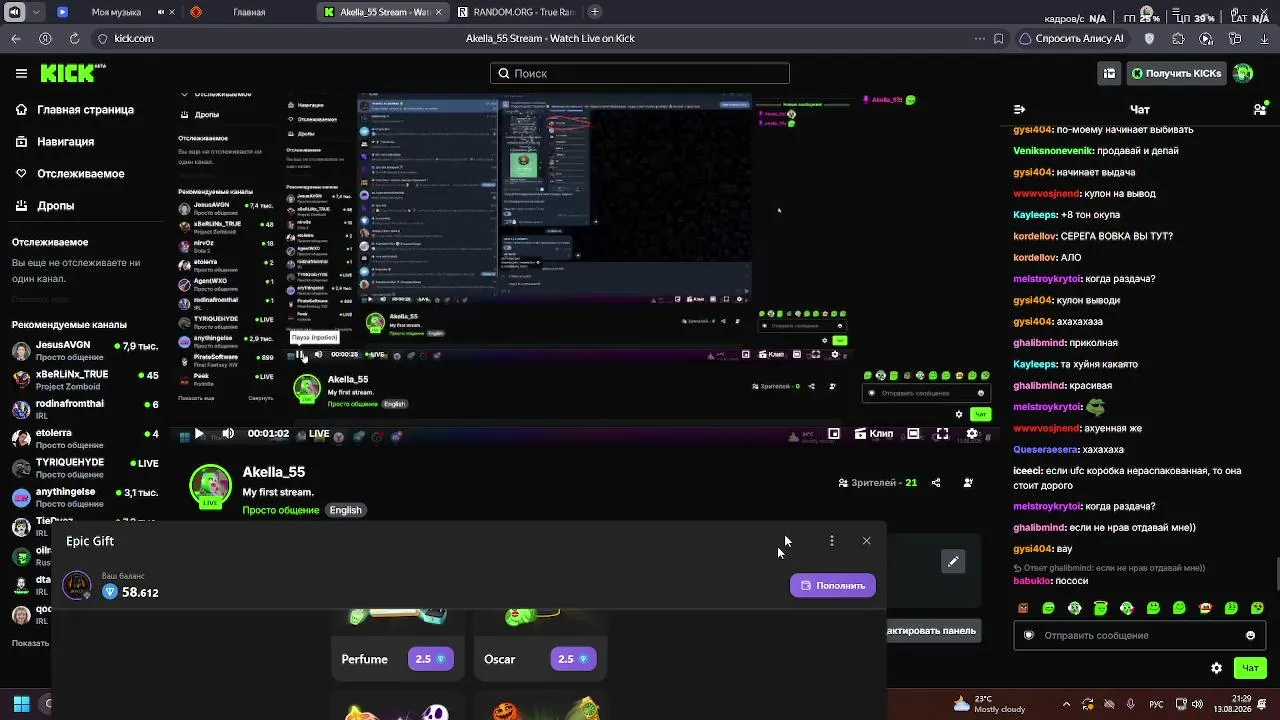Open anythingelse recommended channel
Screen dimensions: 1280x720
pyautogui.click(x=85, y=497)
